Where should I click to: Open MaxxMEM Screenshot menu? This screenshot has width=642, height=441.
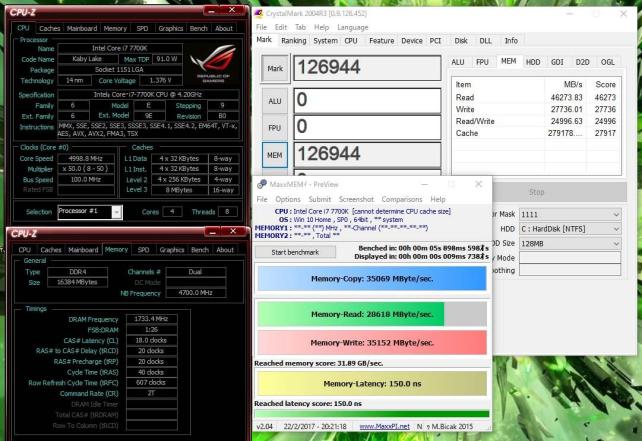pyautogui.click(x=356, y=199)
